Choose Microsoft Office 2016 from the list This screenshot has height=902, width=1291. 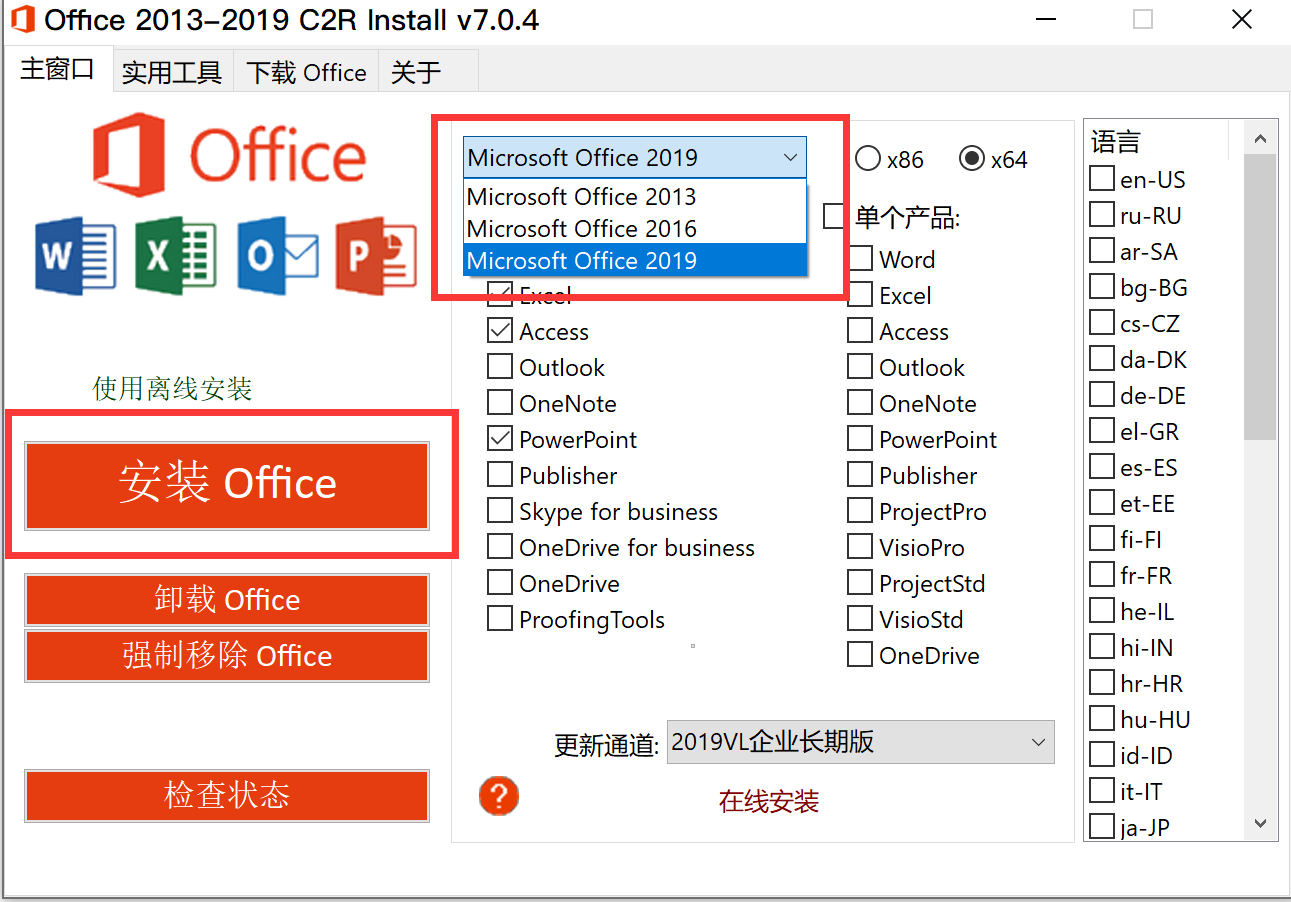(x=635, y=228)
